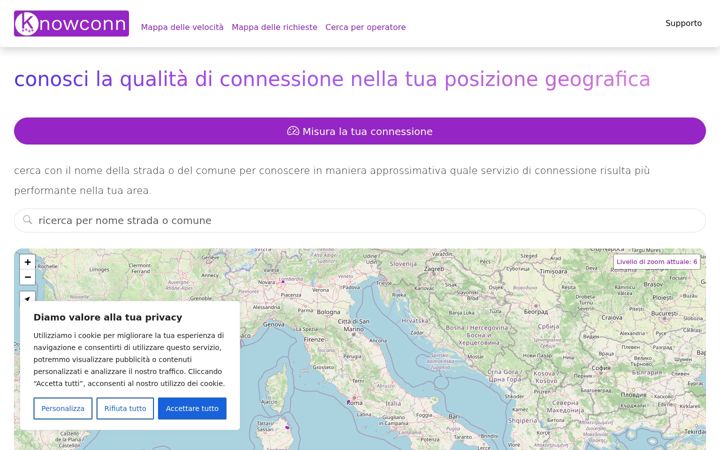Click the speedometer icon on measure button
Image resolution: width=720 pixels, height=450 pixels.
[x=293, y=131]
